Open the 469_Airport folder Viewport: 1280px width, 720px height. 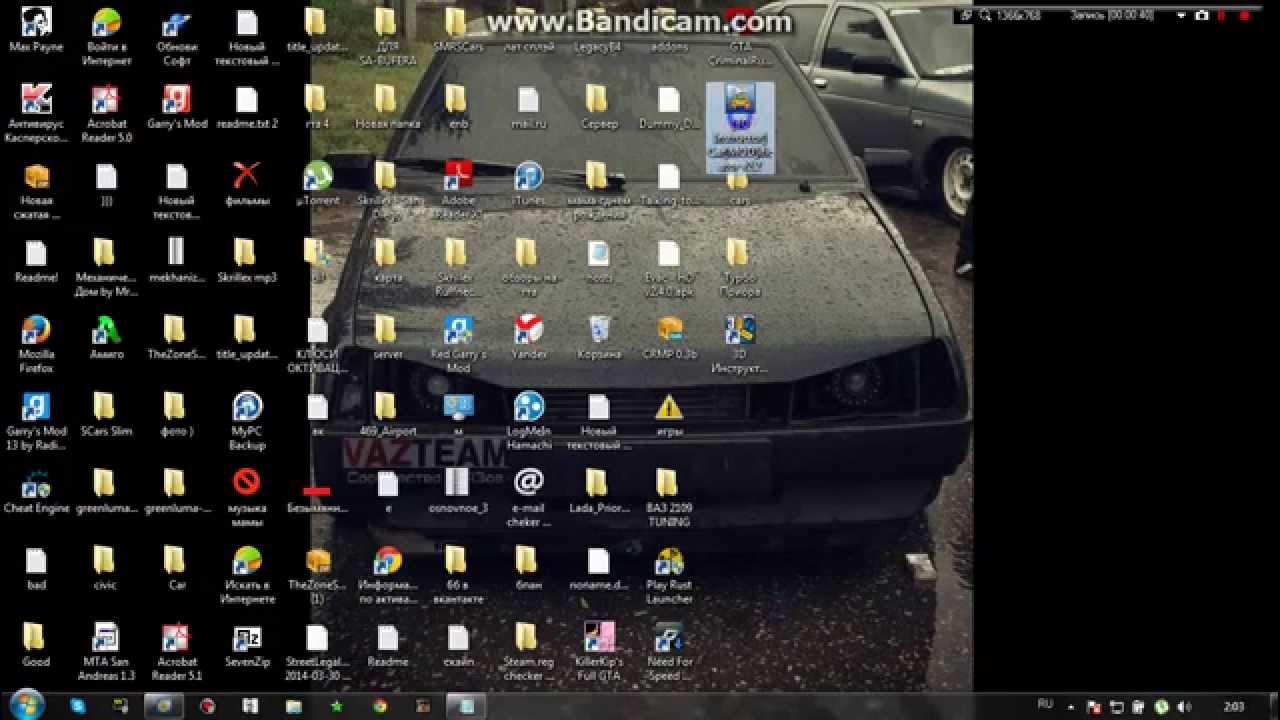click(388, 414)
